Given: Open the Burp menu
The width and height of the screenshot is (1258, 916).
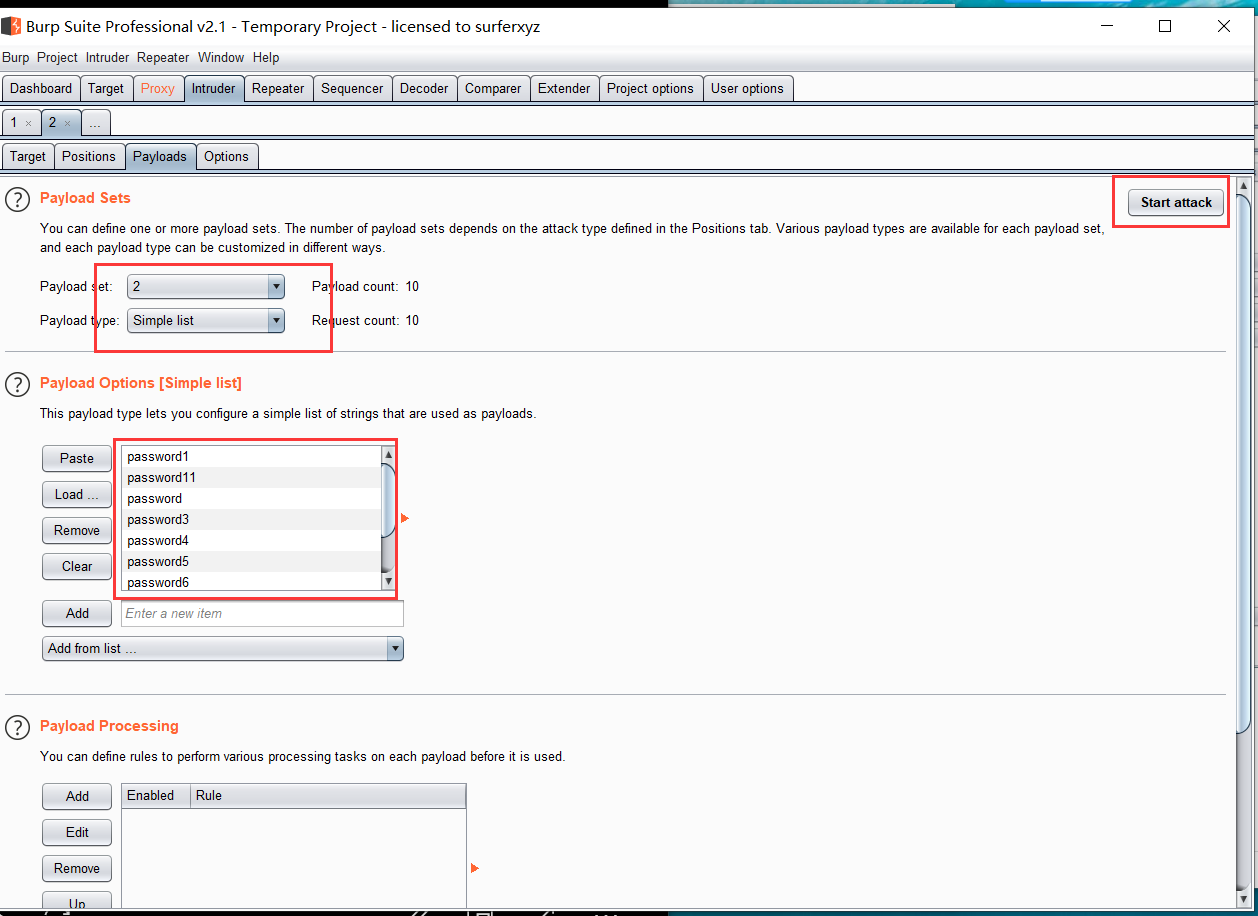Looking at the screenshot, I should [16, 58].
